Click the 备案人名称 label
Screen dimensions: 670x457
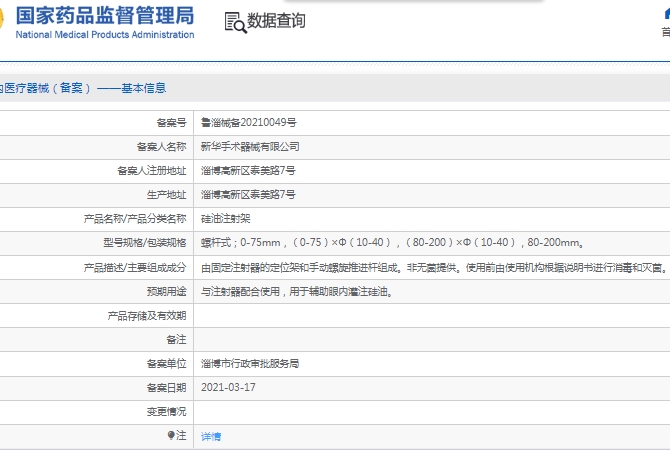162,146
